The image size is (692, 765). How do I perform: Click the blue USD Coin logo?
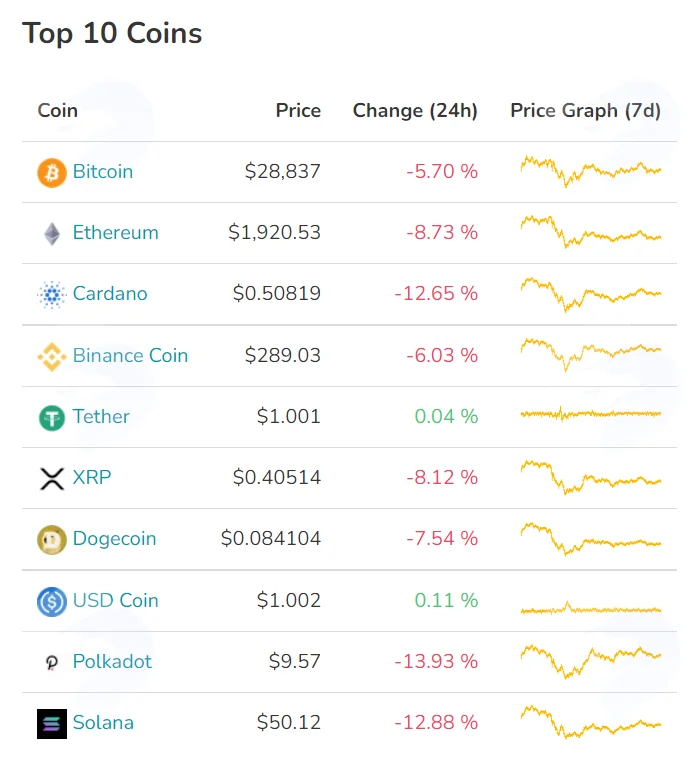coord(52,602)
